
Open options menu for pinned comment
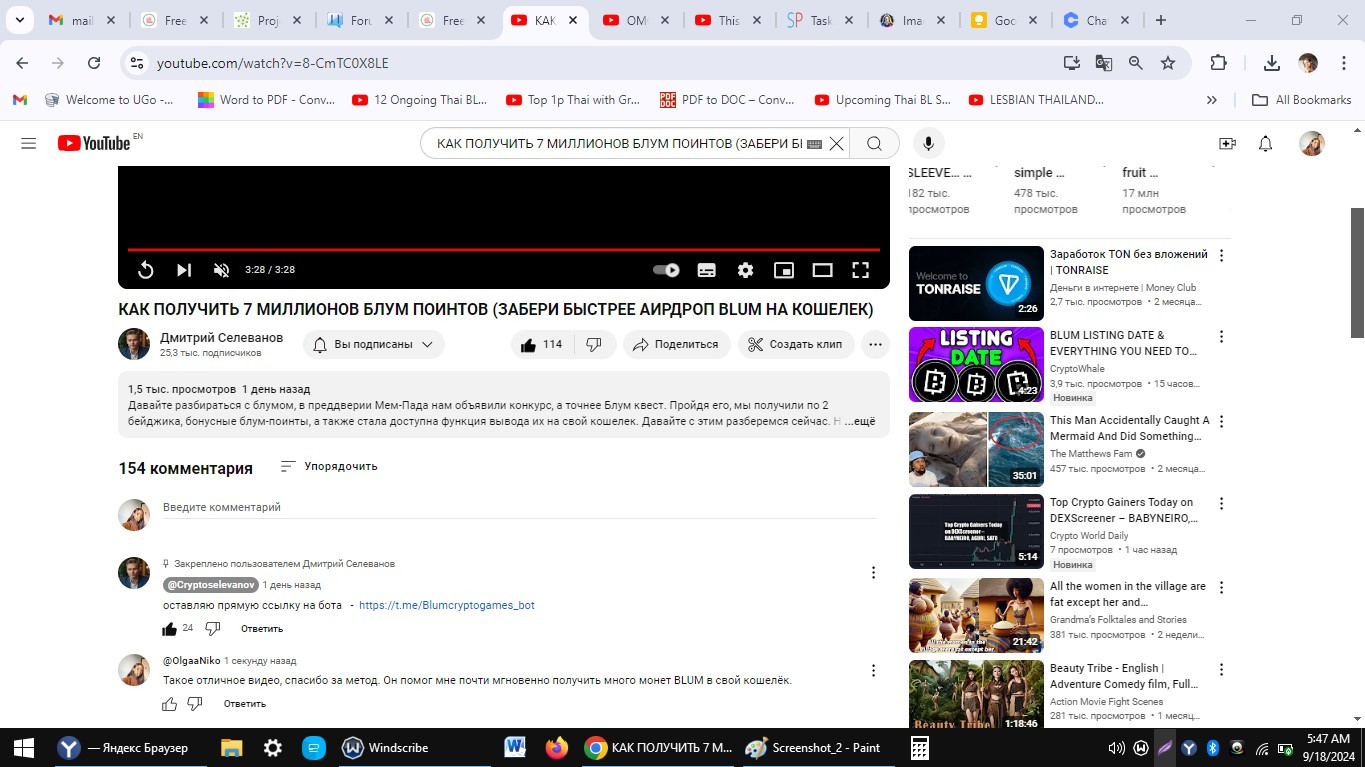[x=873, y=573]
